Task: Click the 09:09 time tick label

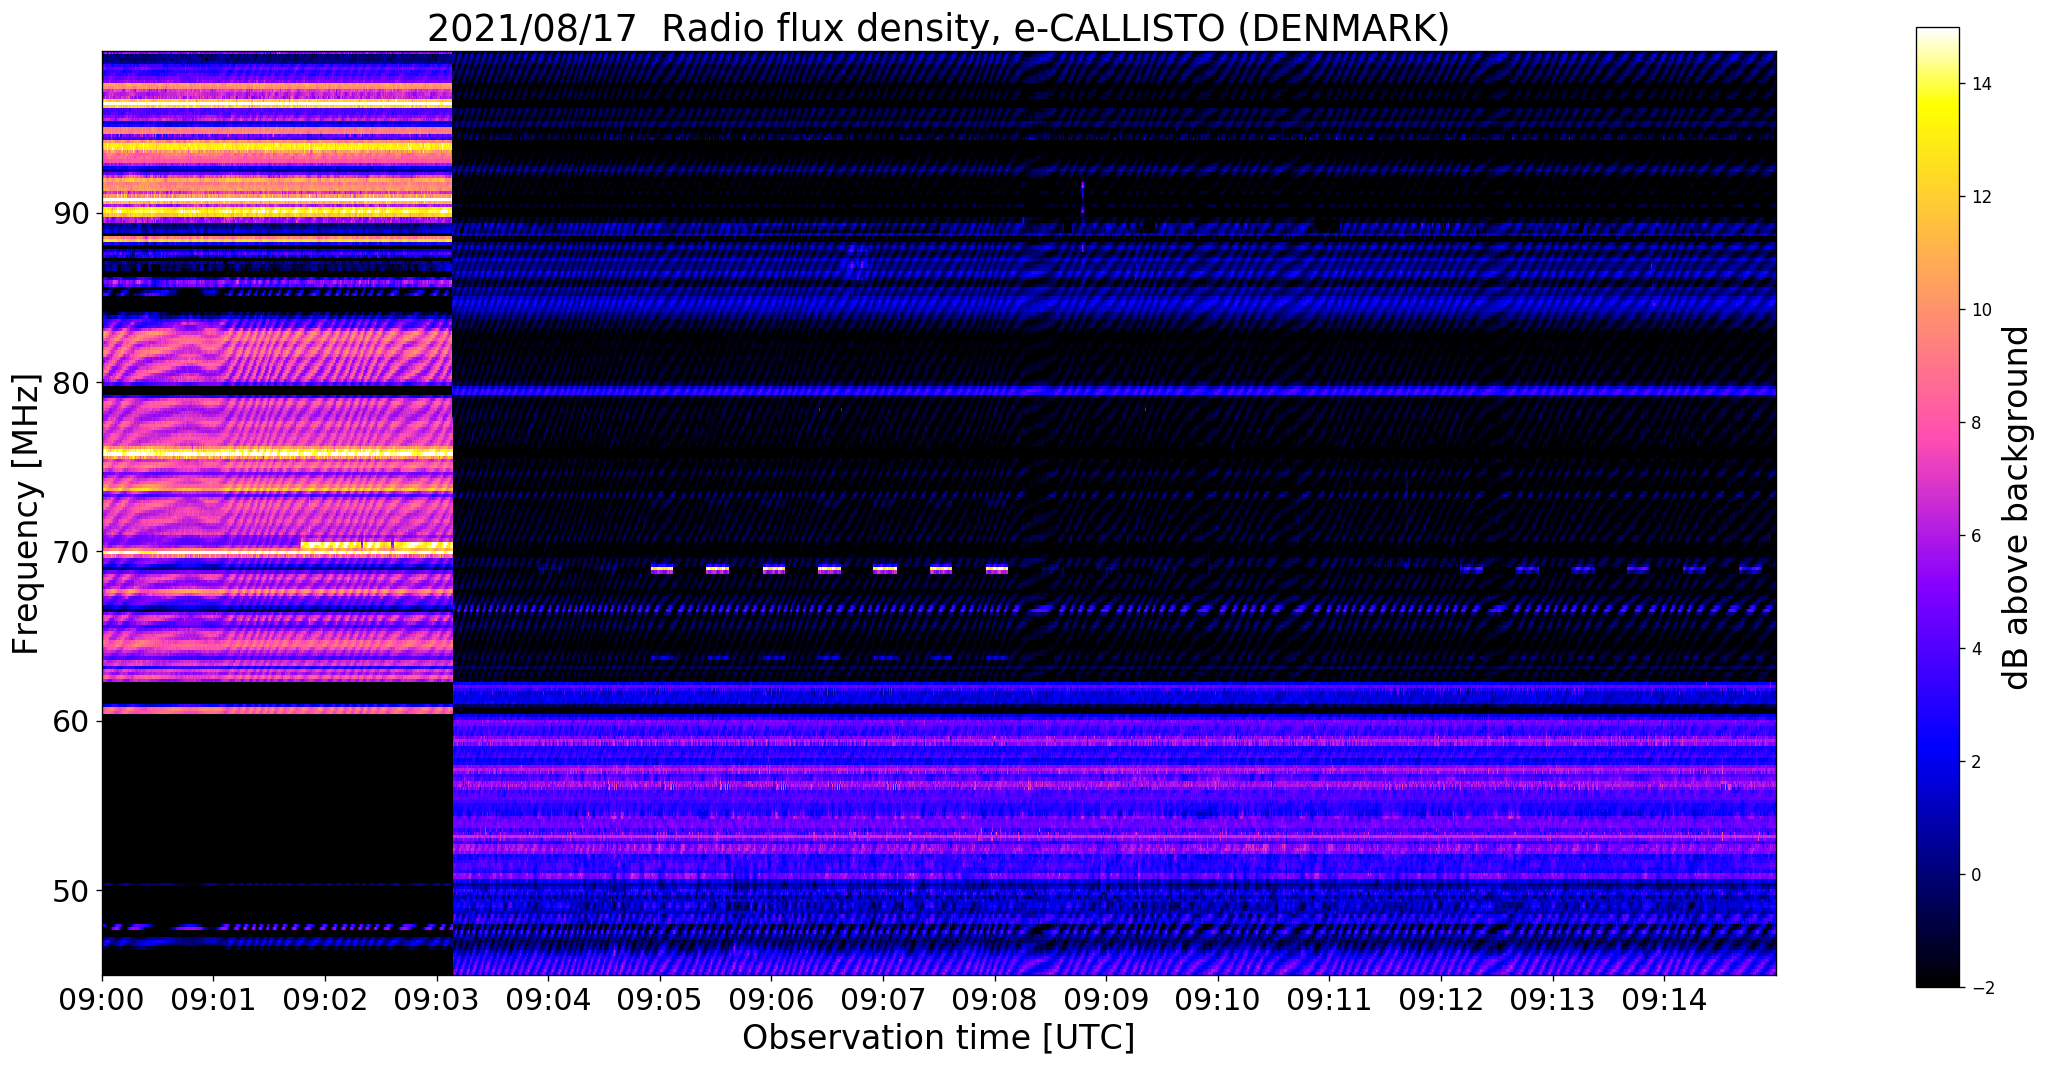Action: click(x=1106, y=1000)
